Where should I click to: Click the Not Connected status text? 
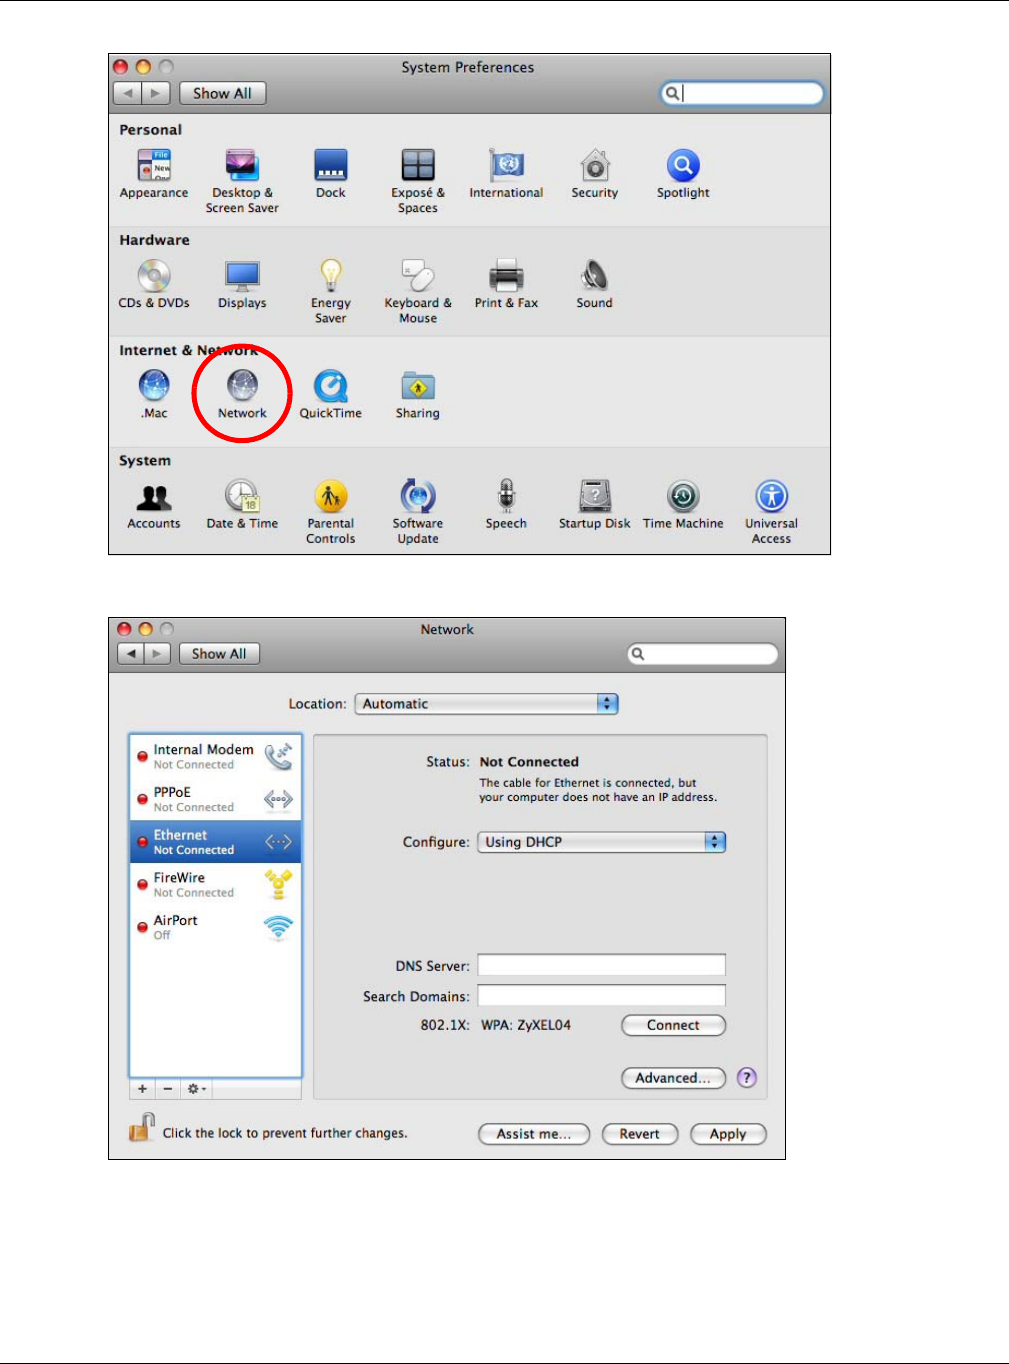click(529, 762)
